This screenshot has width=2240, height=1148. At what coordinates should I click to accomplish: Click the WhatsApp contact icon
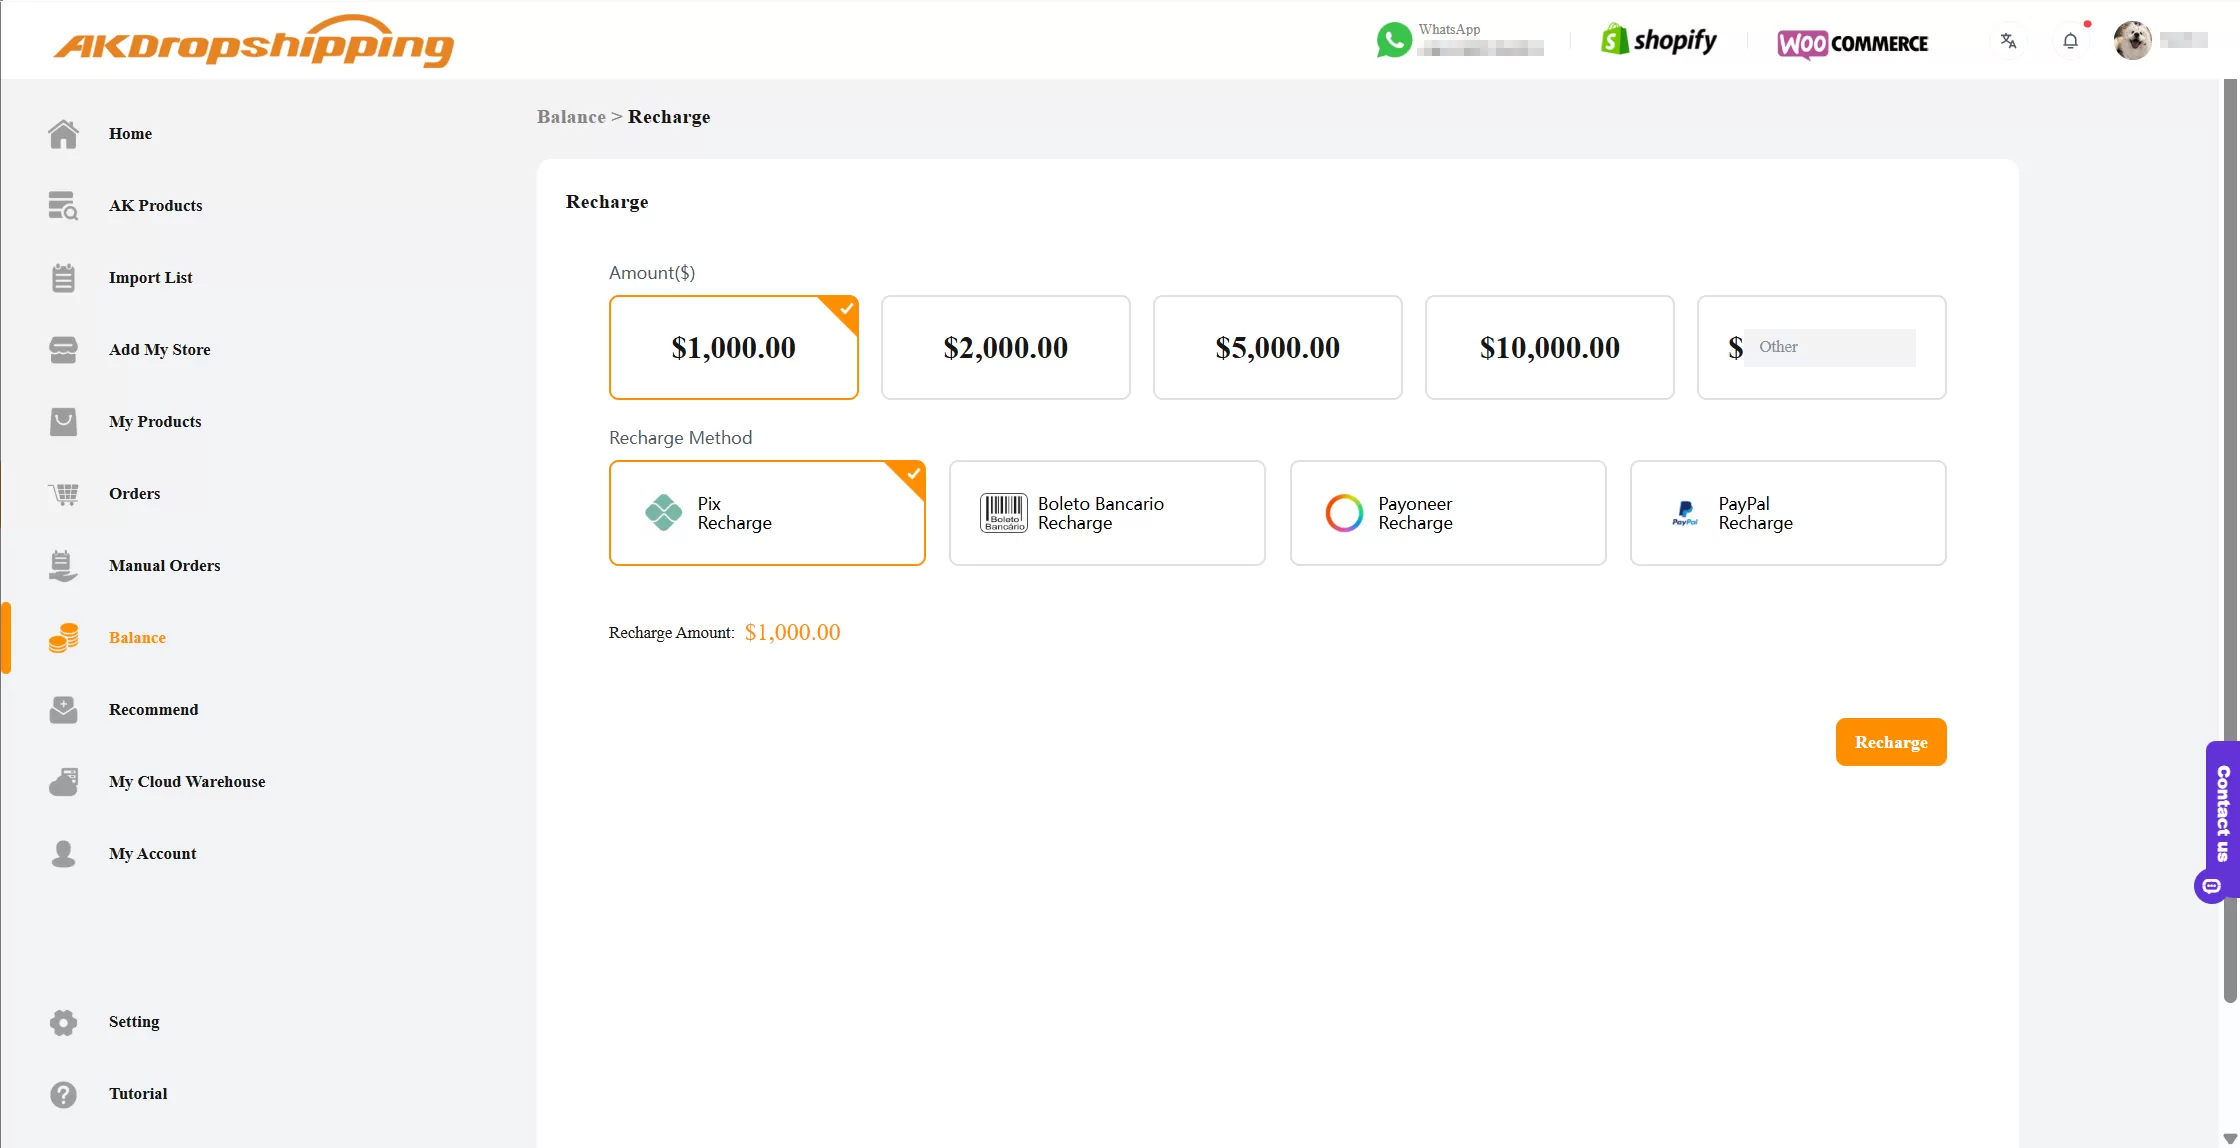[1394, 40]
